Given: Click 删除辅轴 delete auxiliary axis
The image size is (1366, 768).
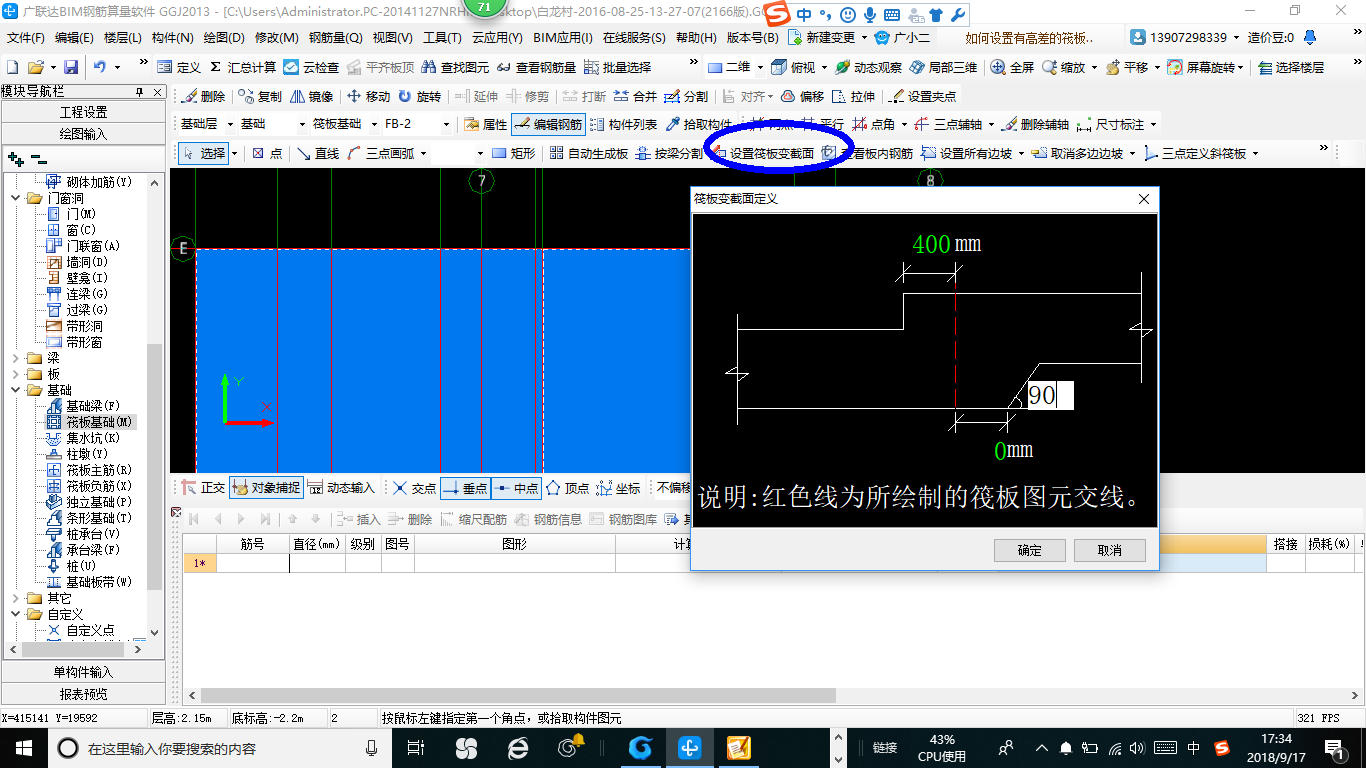Looking at the screenshot, I should 1035,125.
